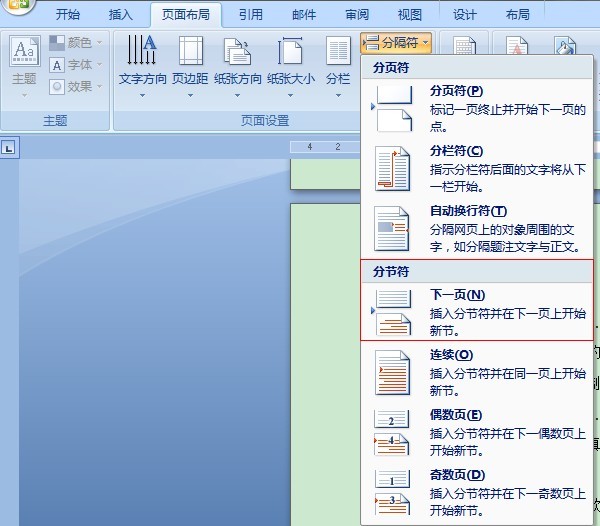The image size is (600, 526).
Task: Open the 引用 tab
Action: pos(251,15)
